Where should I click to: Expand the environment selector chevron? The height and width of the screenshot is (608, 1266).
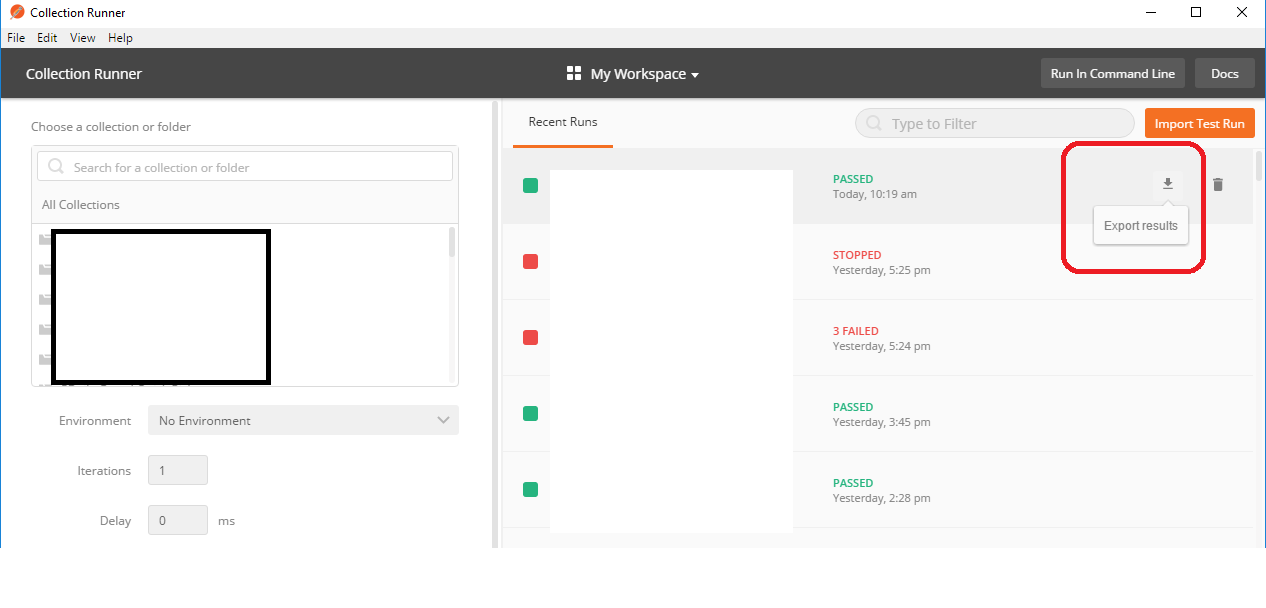tap(443, 420)
